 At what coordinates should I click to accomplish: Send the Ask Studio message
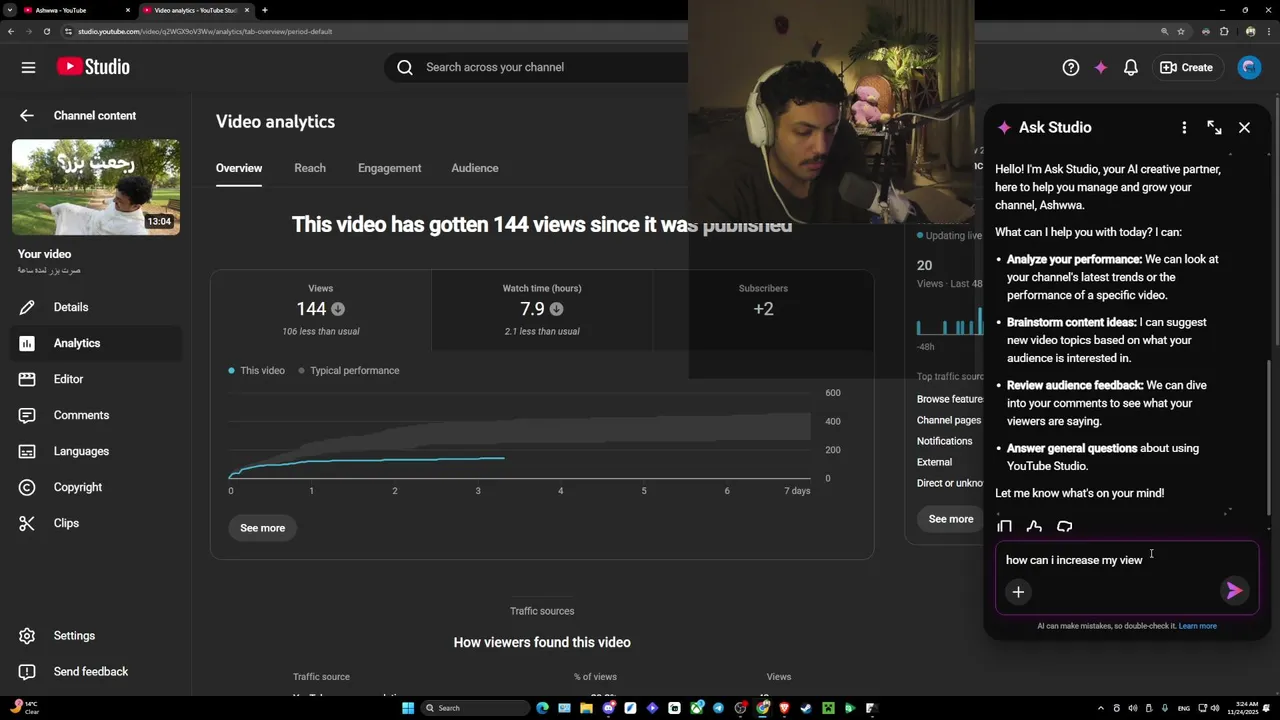click(1234, 591)
